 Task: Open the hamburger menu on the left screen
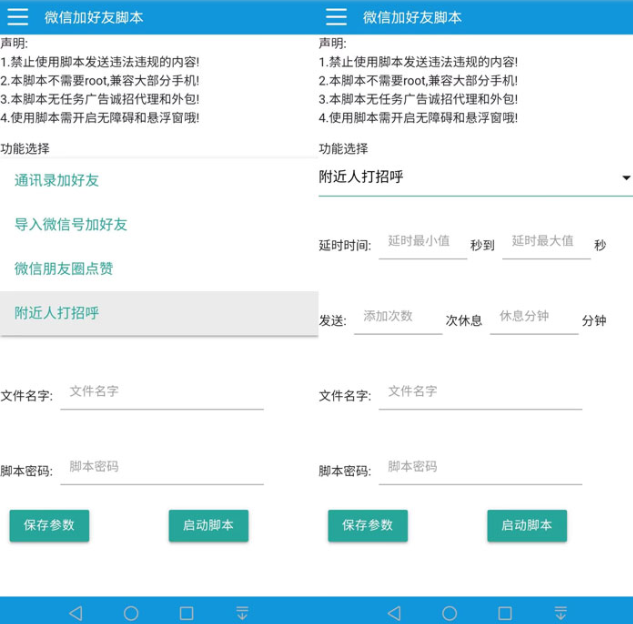(18, 17)
